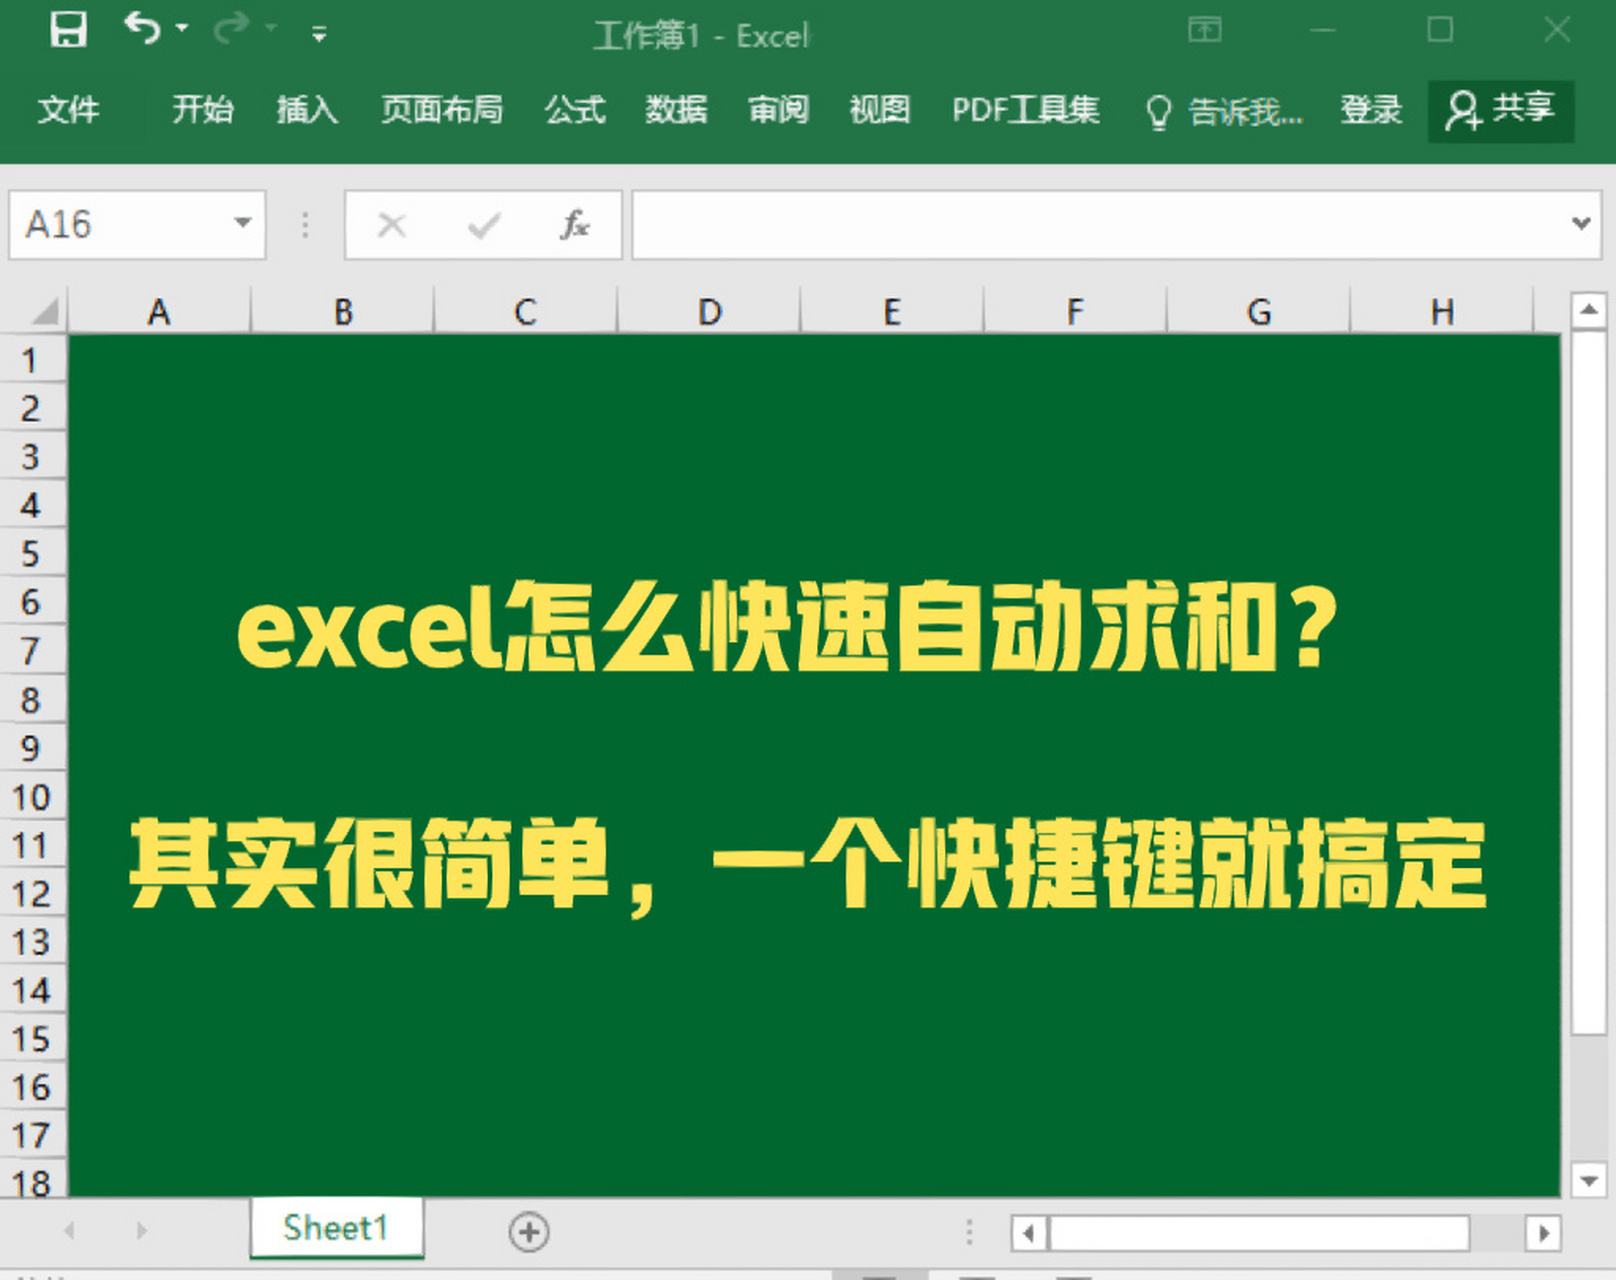Switch to the 开始 ribbon tab

pos(203,109)
